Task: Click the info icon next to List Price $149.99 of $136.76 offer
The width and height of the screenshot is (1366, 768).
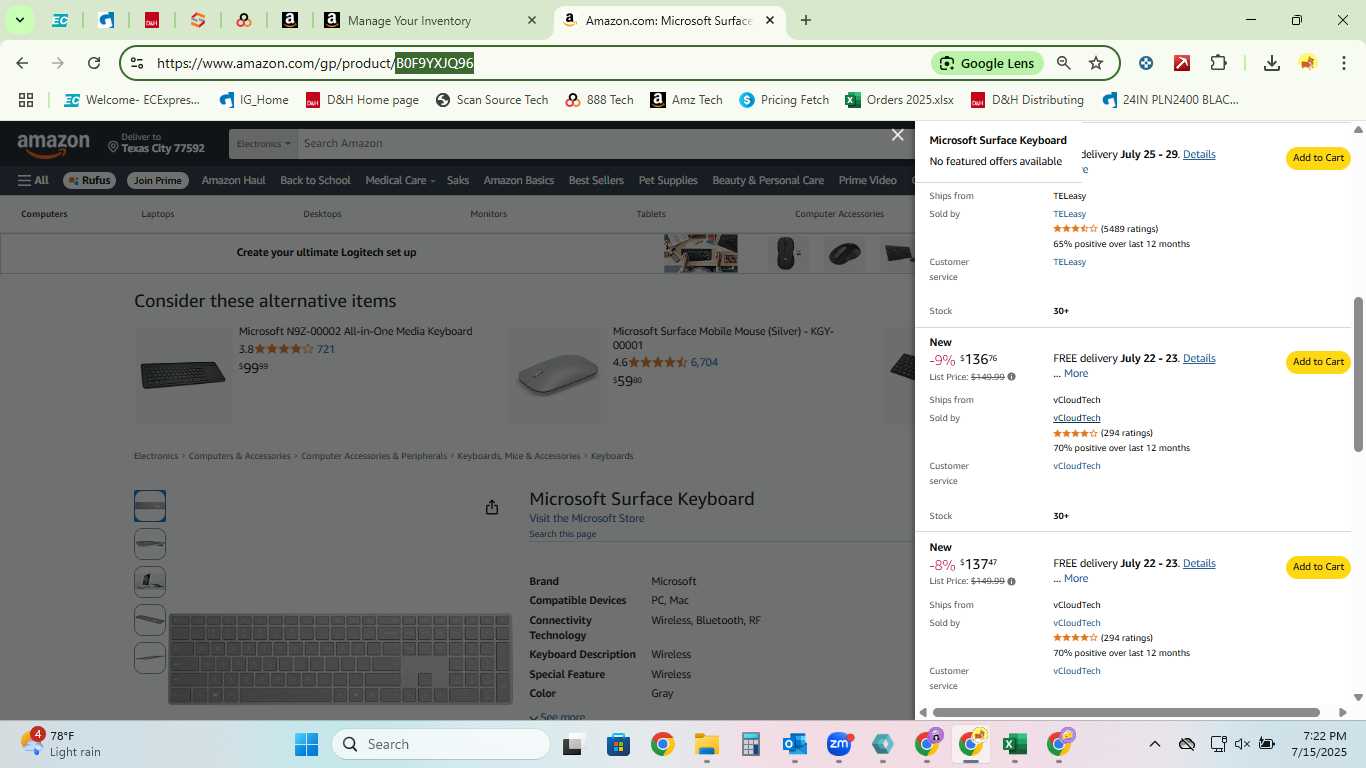Action: [x=1011, y=377]
